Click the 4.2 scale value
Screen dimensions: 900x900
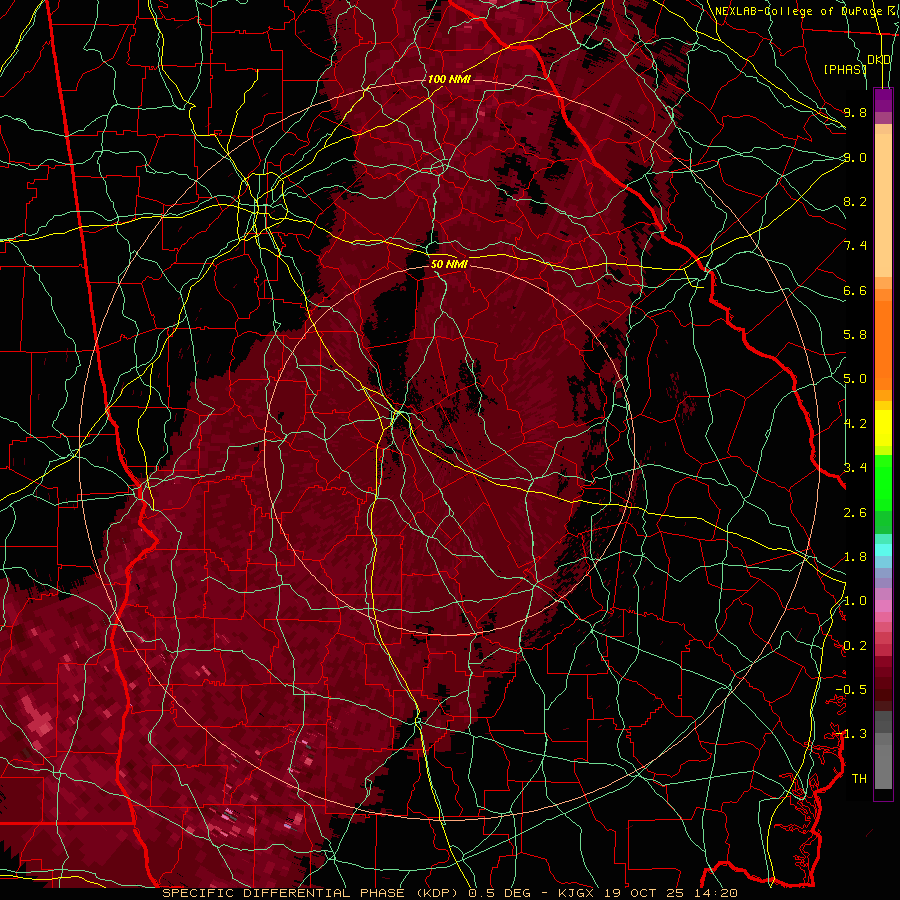pos(855,424)
